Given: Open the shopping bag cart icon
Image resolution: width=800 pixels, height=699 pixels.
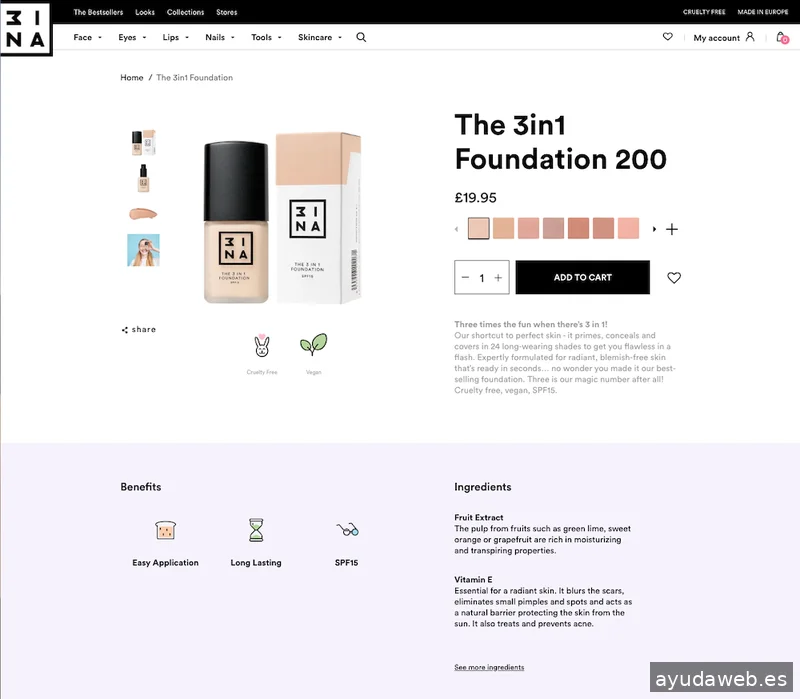Looking at the screenshot, I should (x=782, y=37).
